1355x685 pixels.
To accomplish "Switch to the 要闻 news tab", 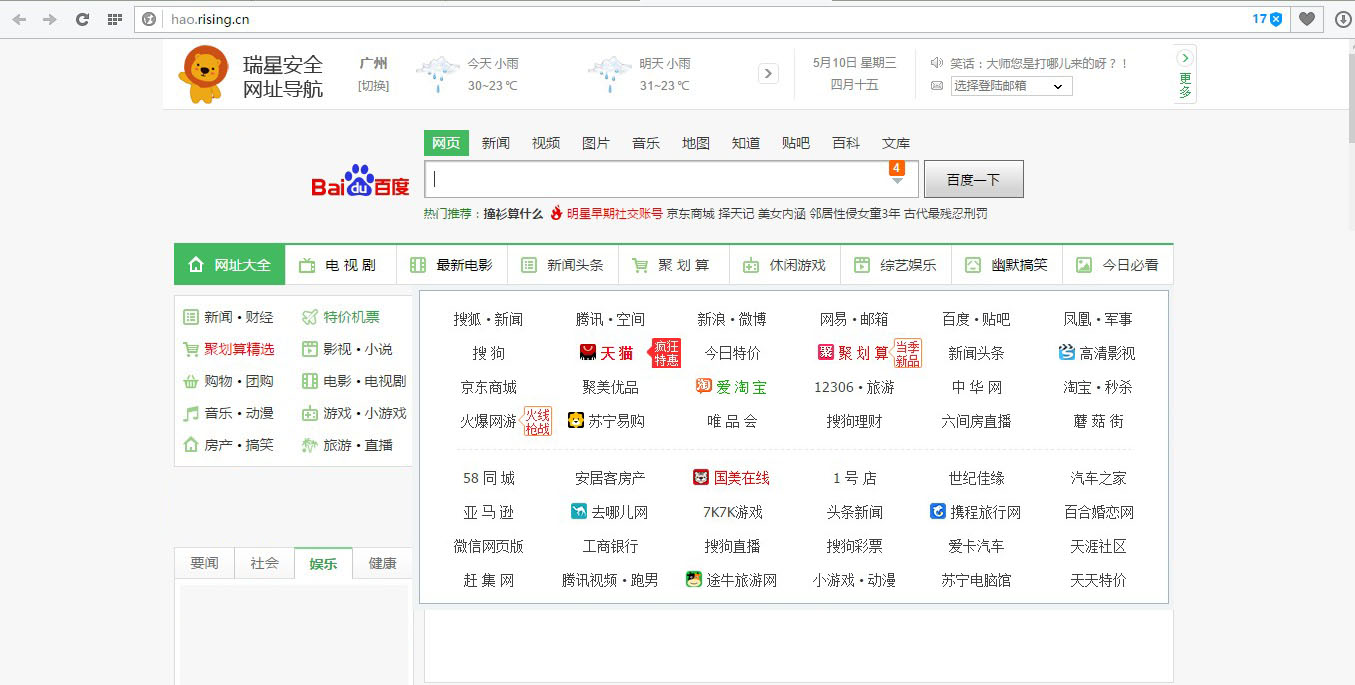I will 204,563.
